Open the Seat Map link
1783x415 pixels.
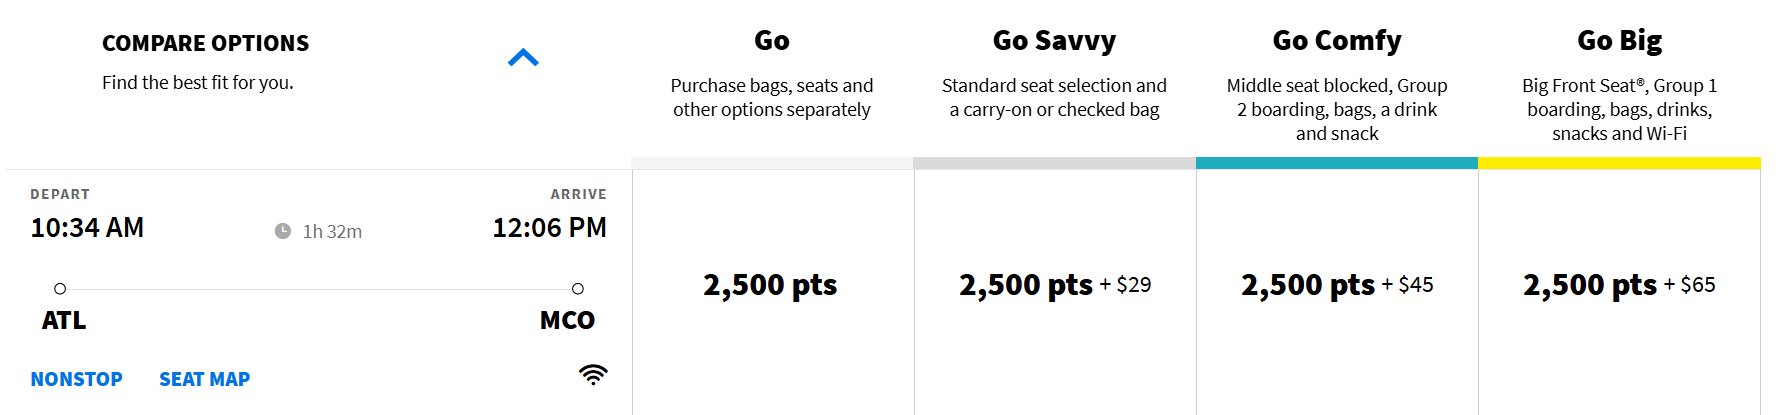(x=204, y=379)
